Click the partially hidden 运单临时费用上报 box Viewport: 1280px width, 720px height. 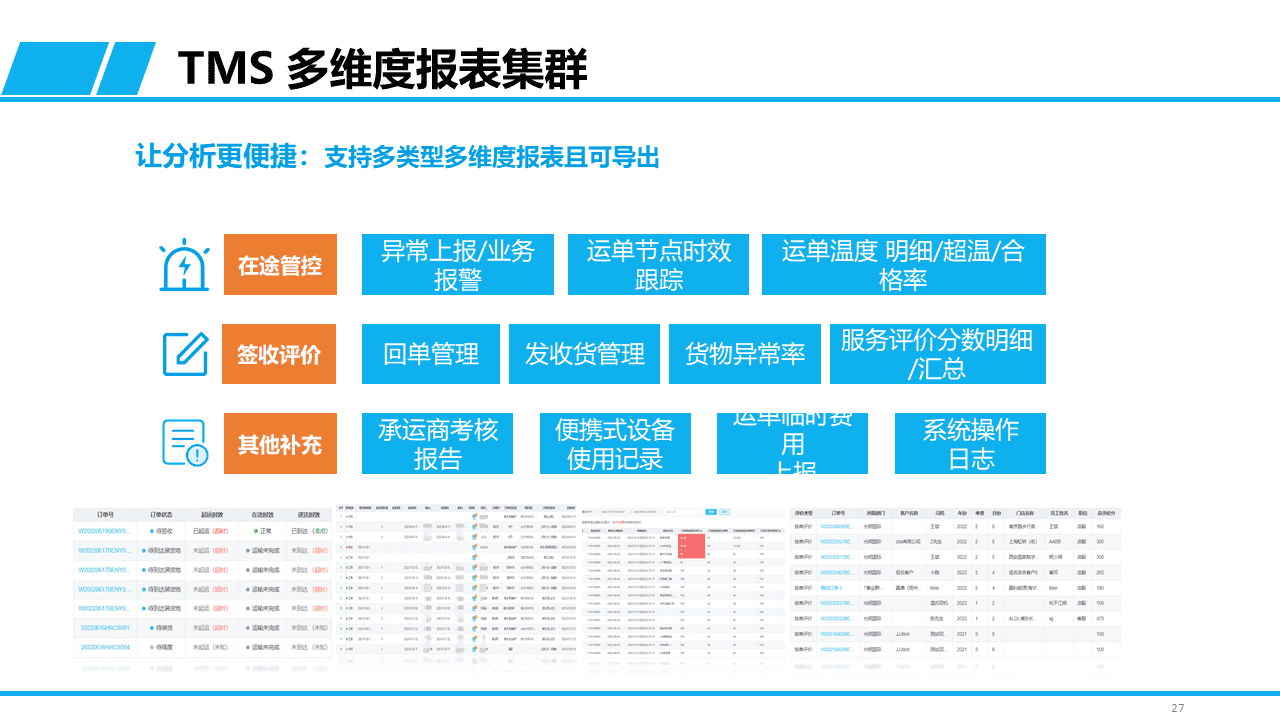click(x=792, y=444)
